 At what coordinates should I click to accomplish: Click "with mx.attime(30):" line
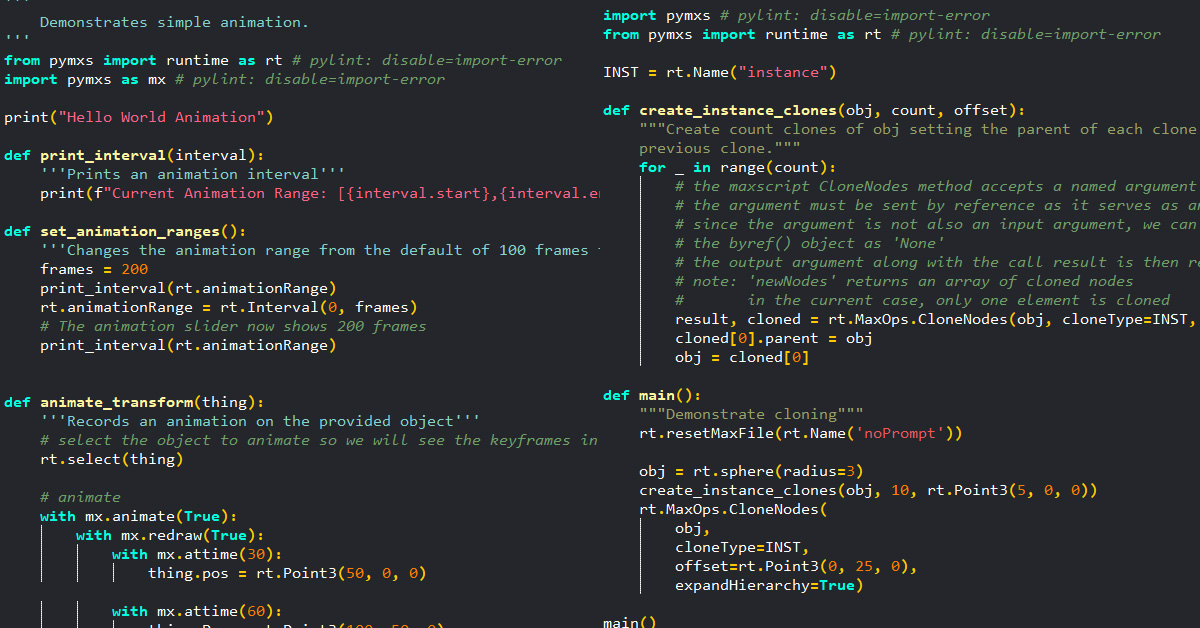tap(197, 554)
